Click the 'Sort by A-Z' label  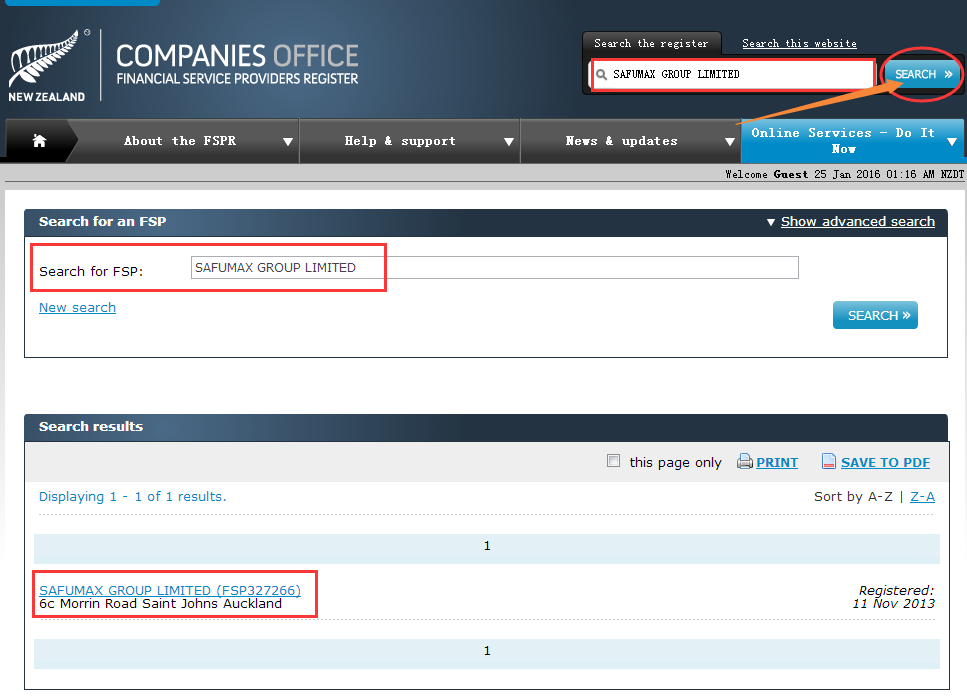point(853,496)
